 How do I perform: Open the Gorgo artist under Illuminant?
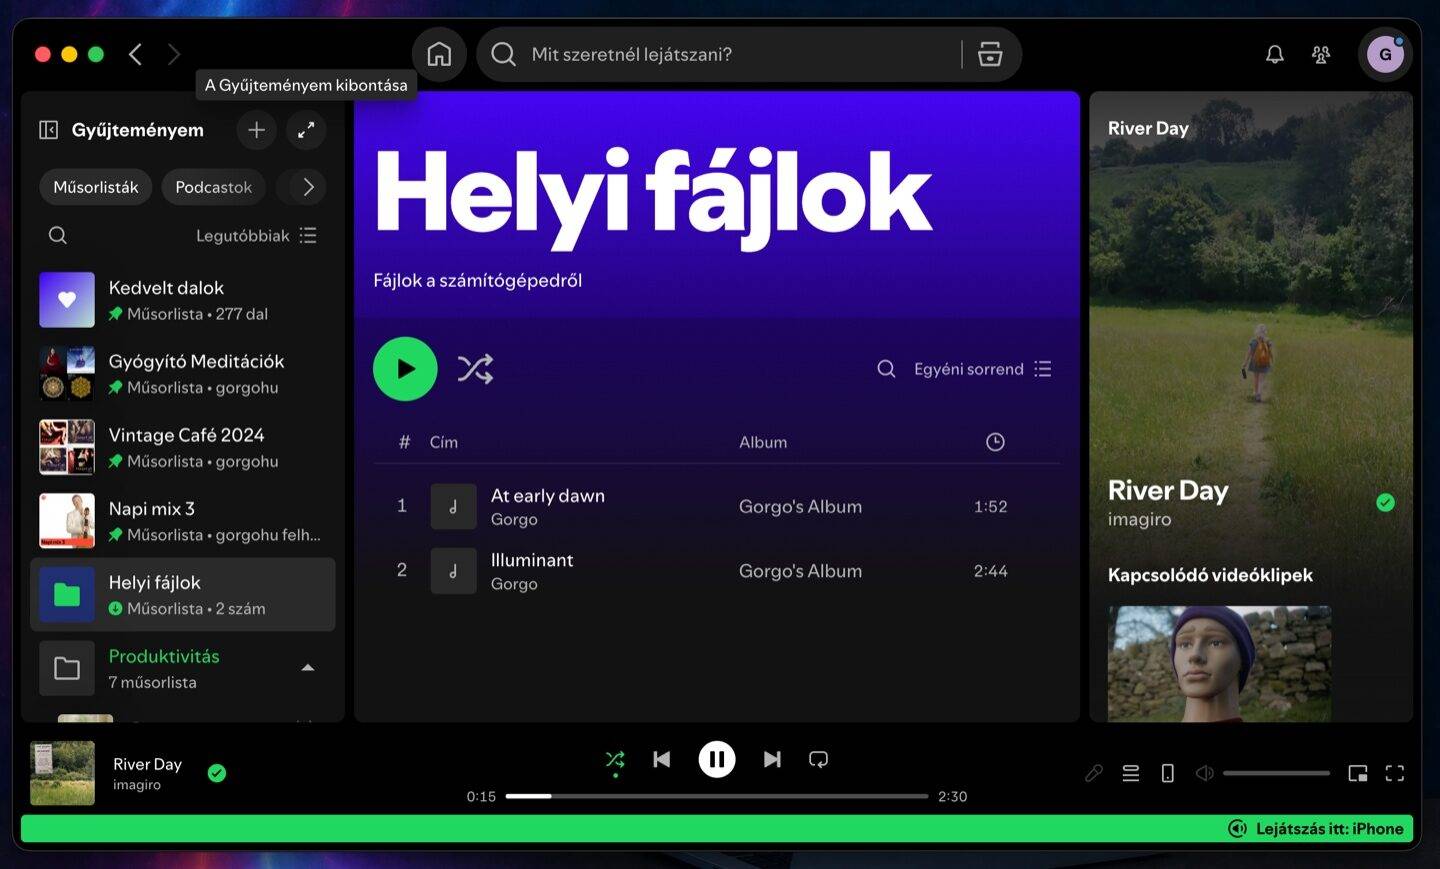(x=514, y=584)
